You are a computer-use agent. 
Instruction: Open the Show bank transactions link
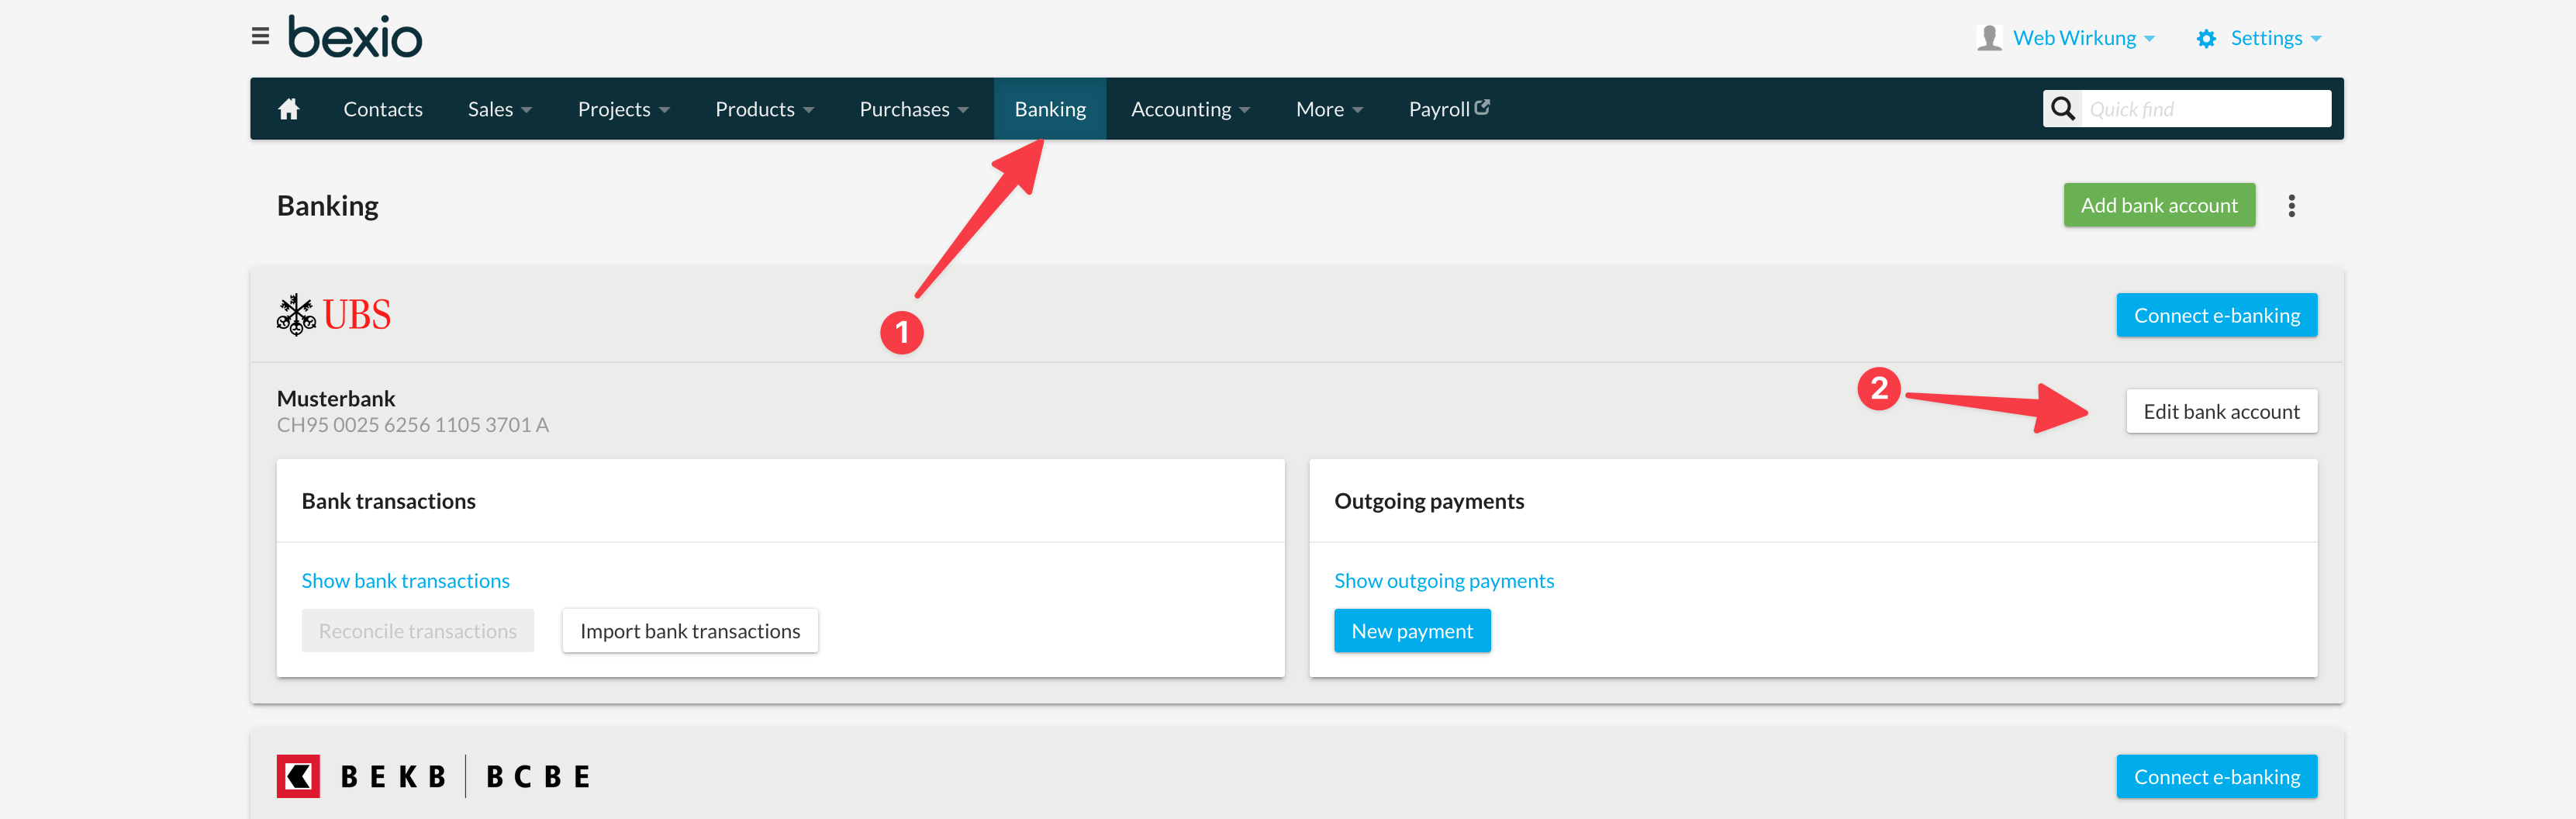coord(405,581)
